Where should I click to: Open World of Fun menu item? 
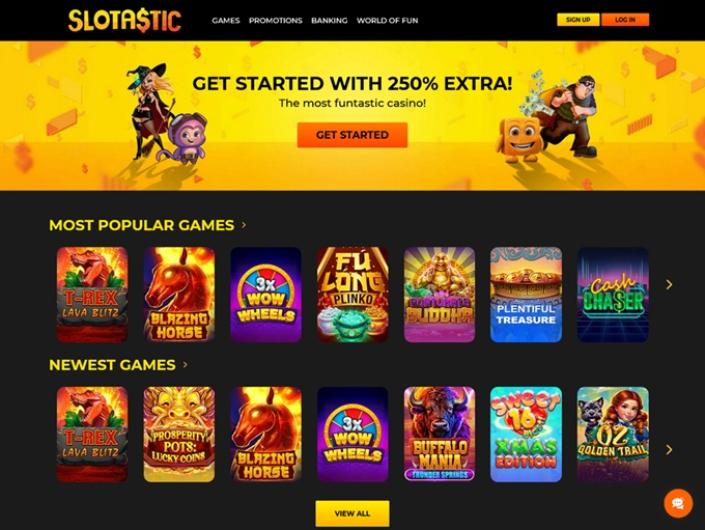click(387, 21)
